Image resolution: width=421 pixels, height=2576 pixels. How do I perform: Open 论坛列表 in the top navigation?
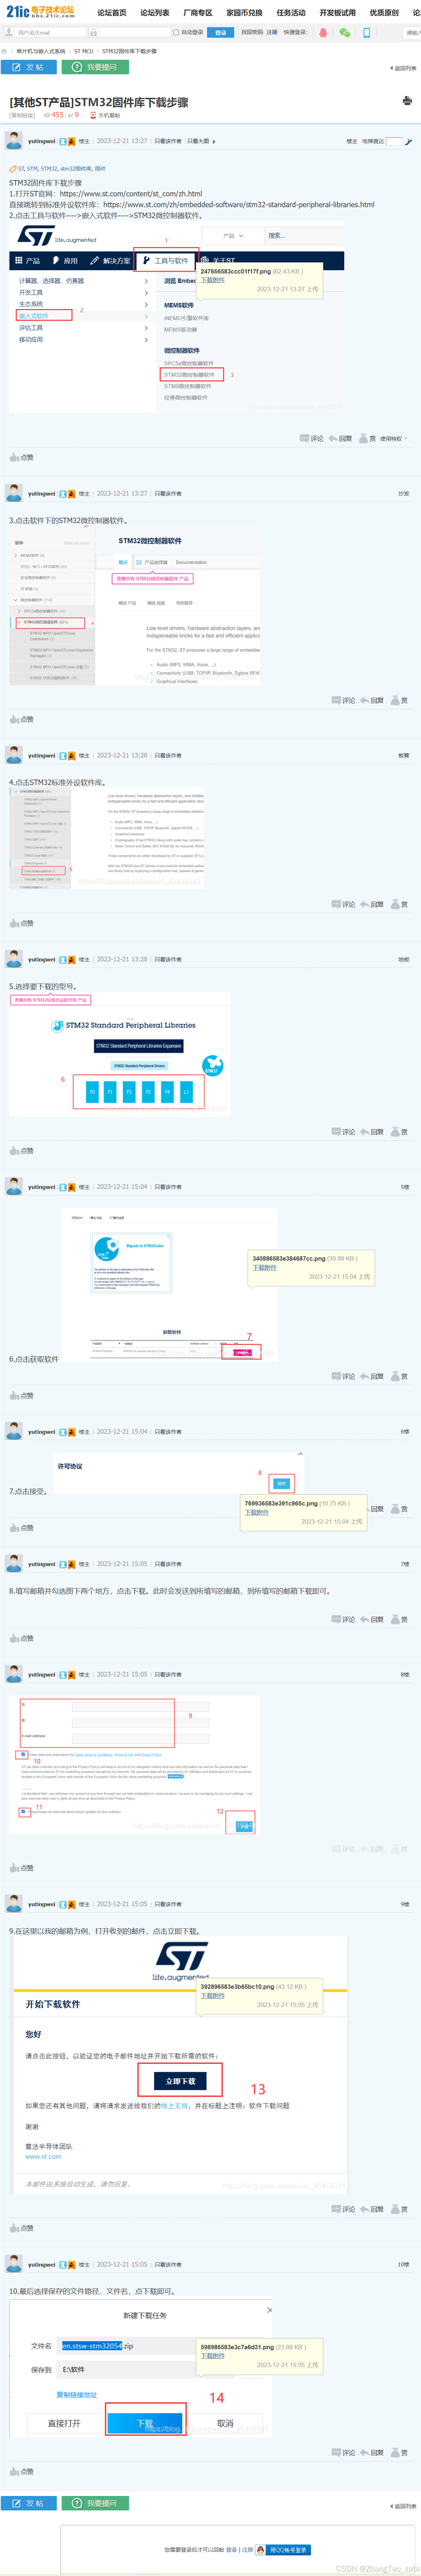pos(155,13)
